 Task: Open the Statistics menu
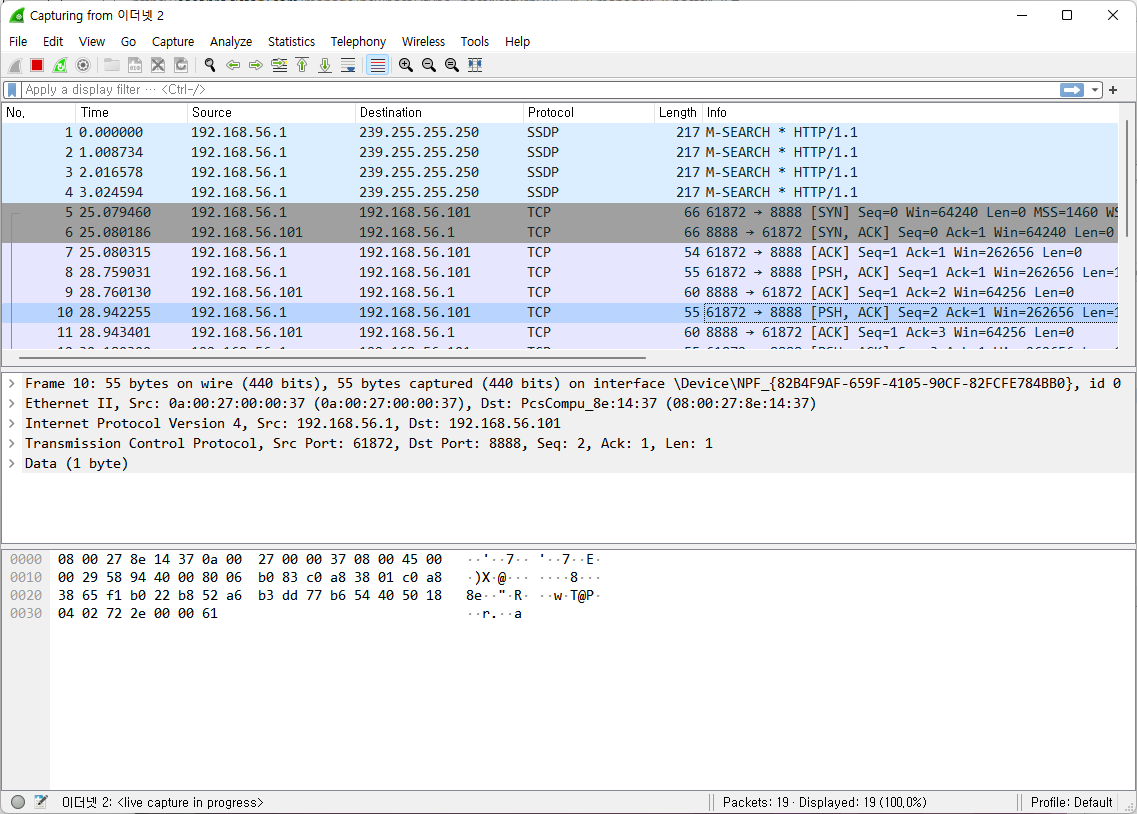292,41
